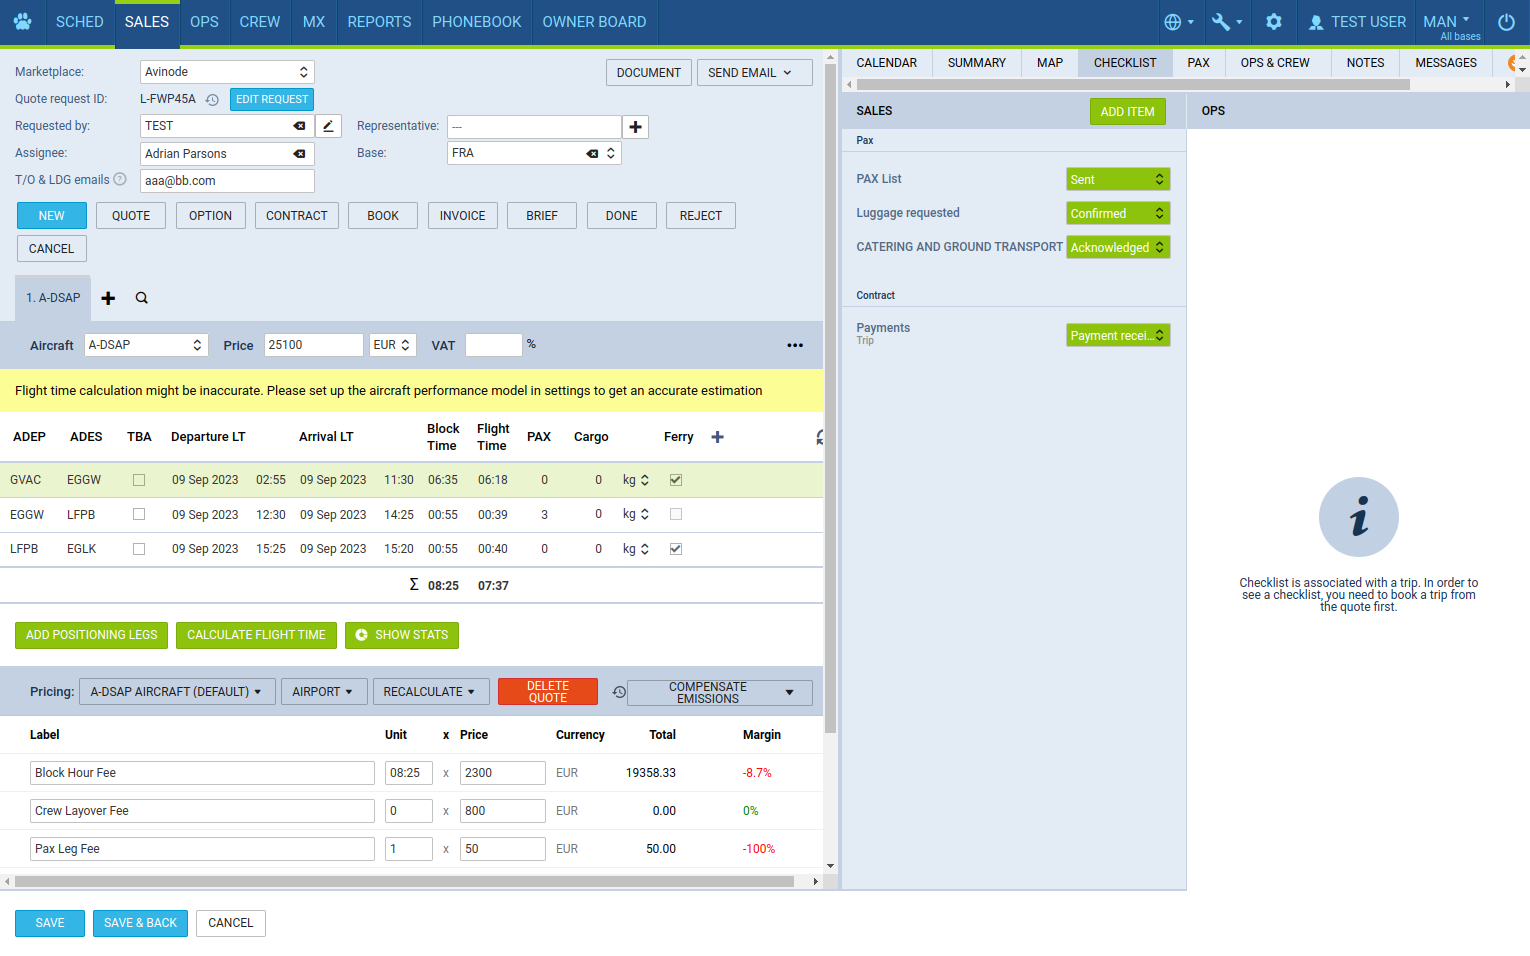Screen dimensions: 1530x956
Task: Open the three-dots aircraft options menu
Action: 794,346
